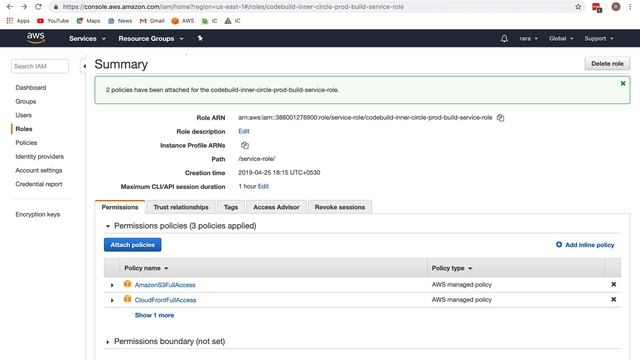
Task: Bookmark this page with the star icon
Action: (x=578, y=7)
